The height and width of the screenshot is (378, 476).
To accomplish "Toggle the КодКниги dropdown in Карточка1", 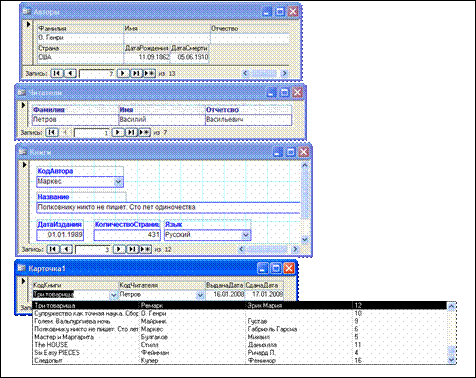I will point(113,295).
